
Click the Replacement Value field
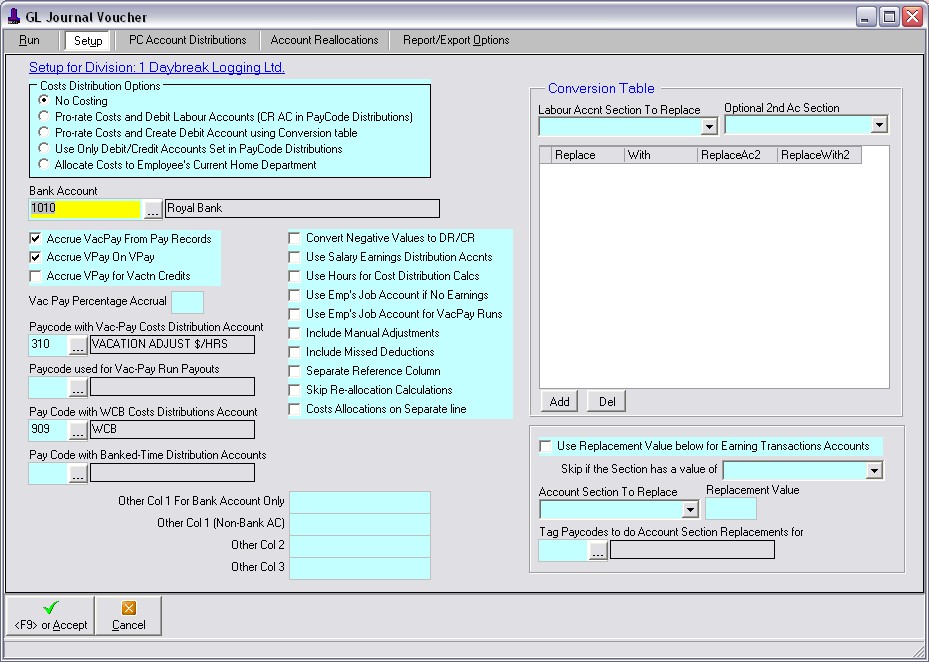[731, 509]
